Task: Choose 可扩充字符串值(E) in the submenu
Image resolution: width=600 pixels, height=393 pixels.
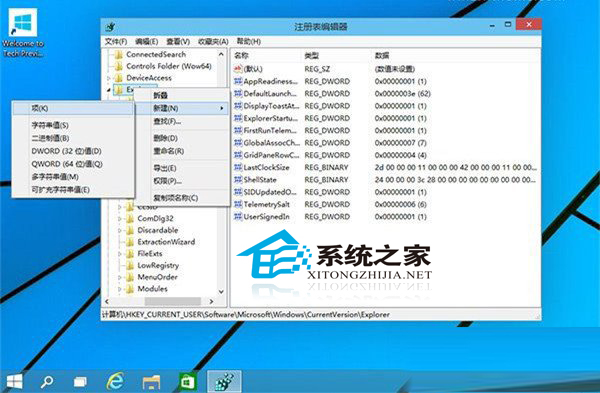Action: pos(73,189)
